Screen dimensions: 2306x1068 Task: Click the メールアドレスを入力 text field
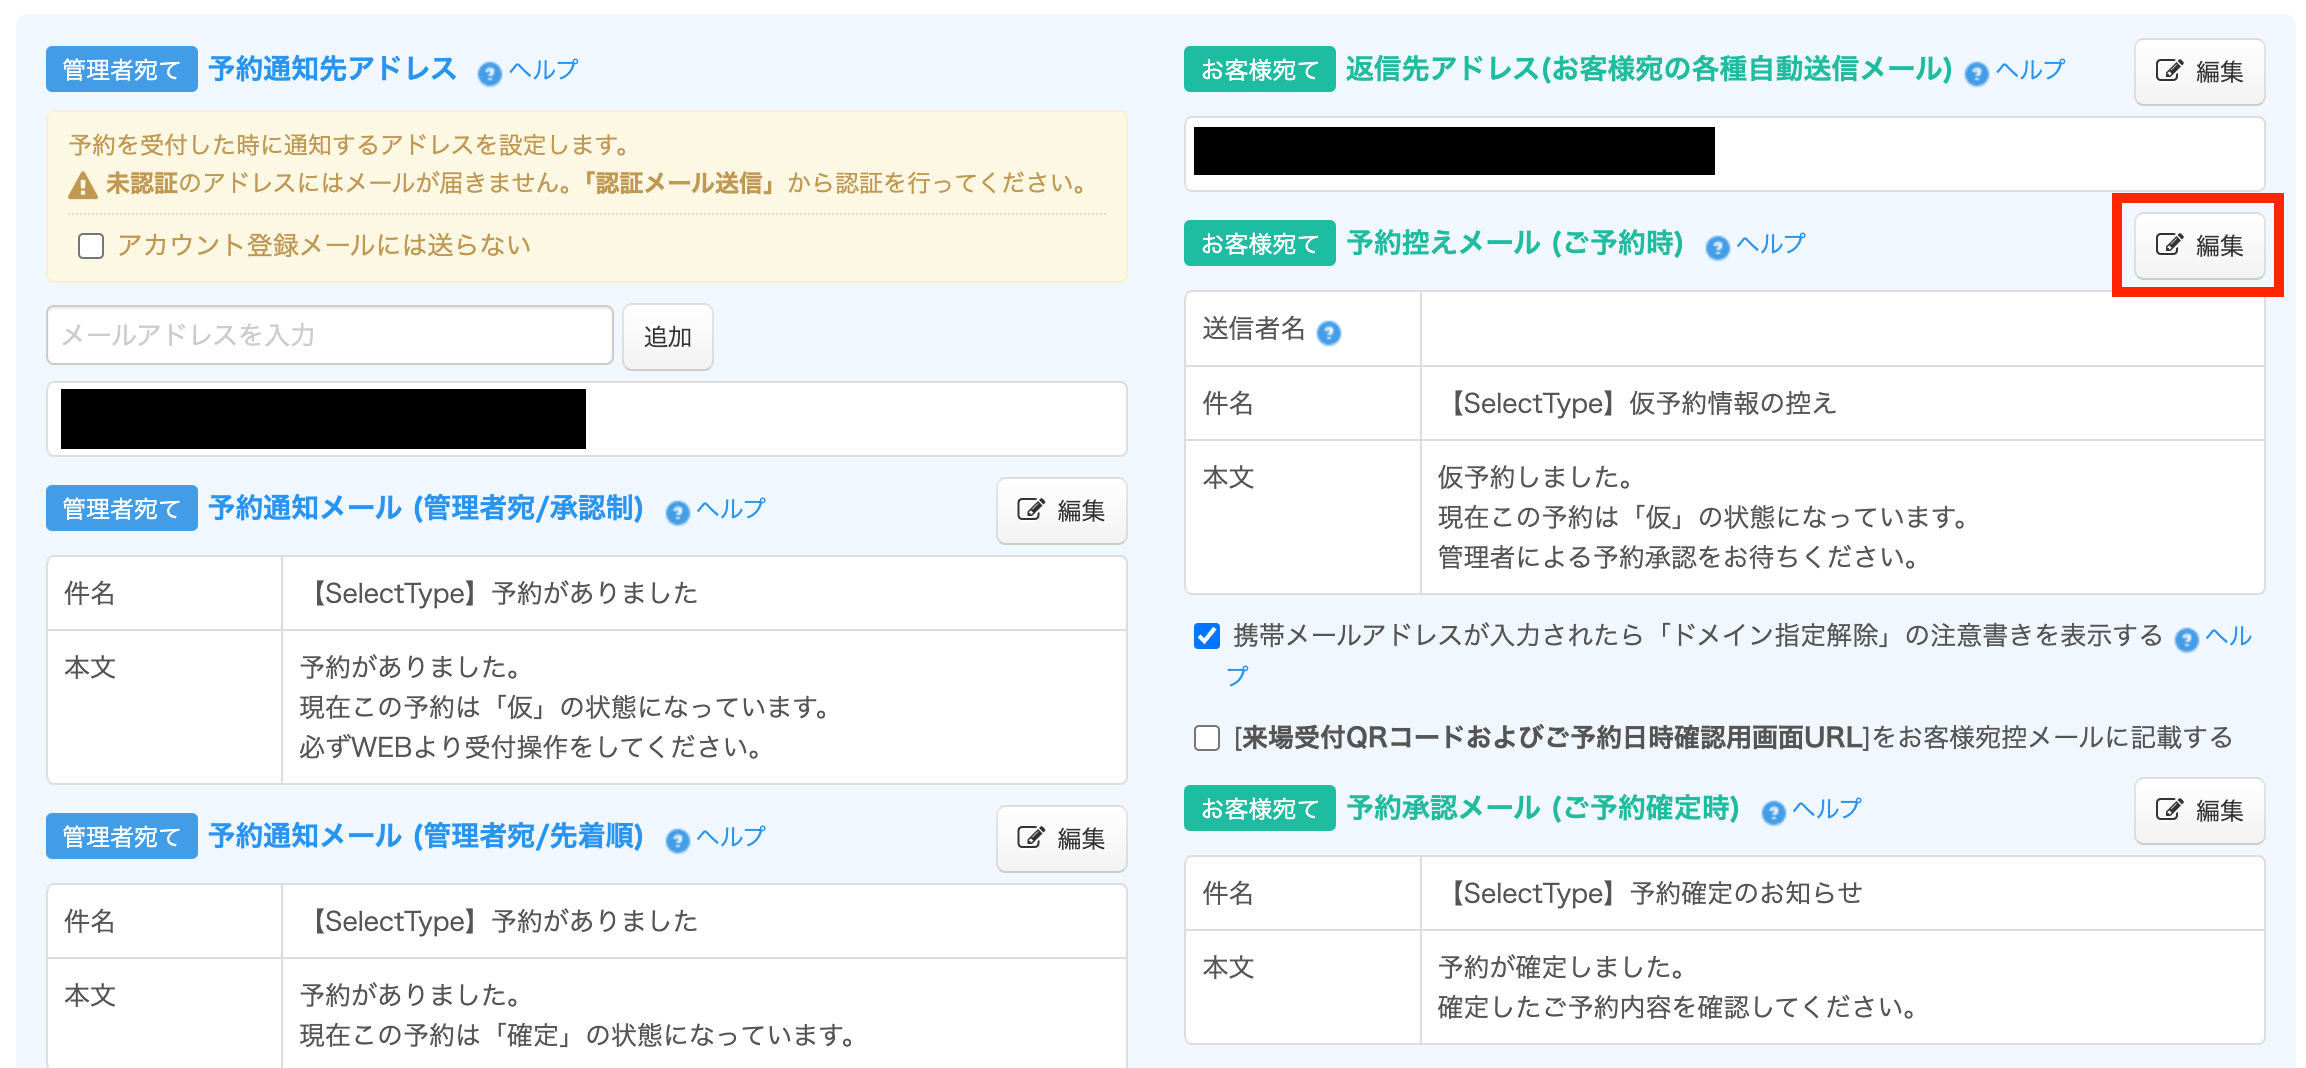coord(329,336)
